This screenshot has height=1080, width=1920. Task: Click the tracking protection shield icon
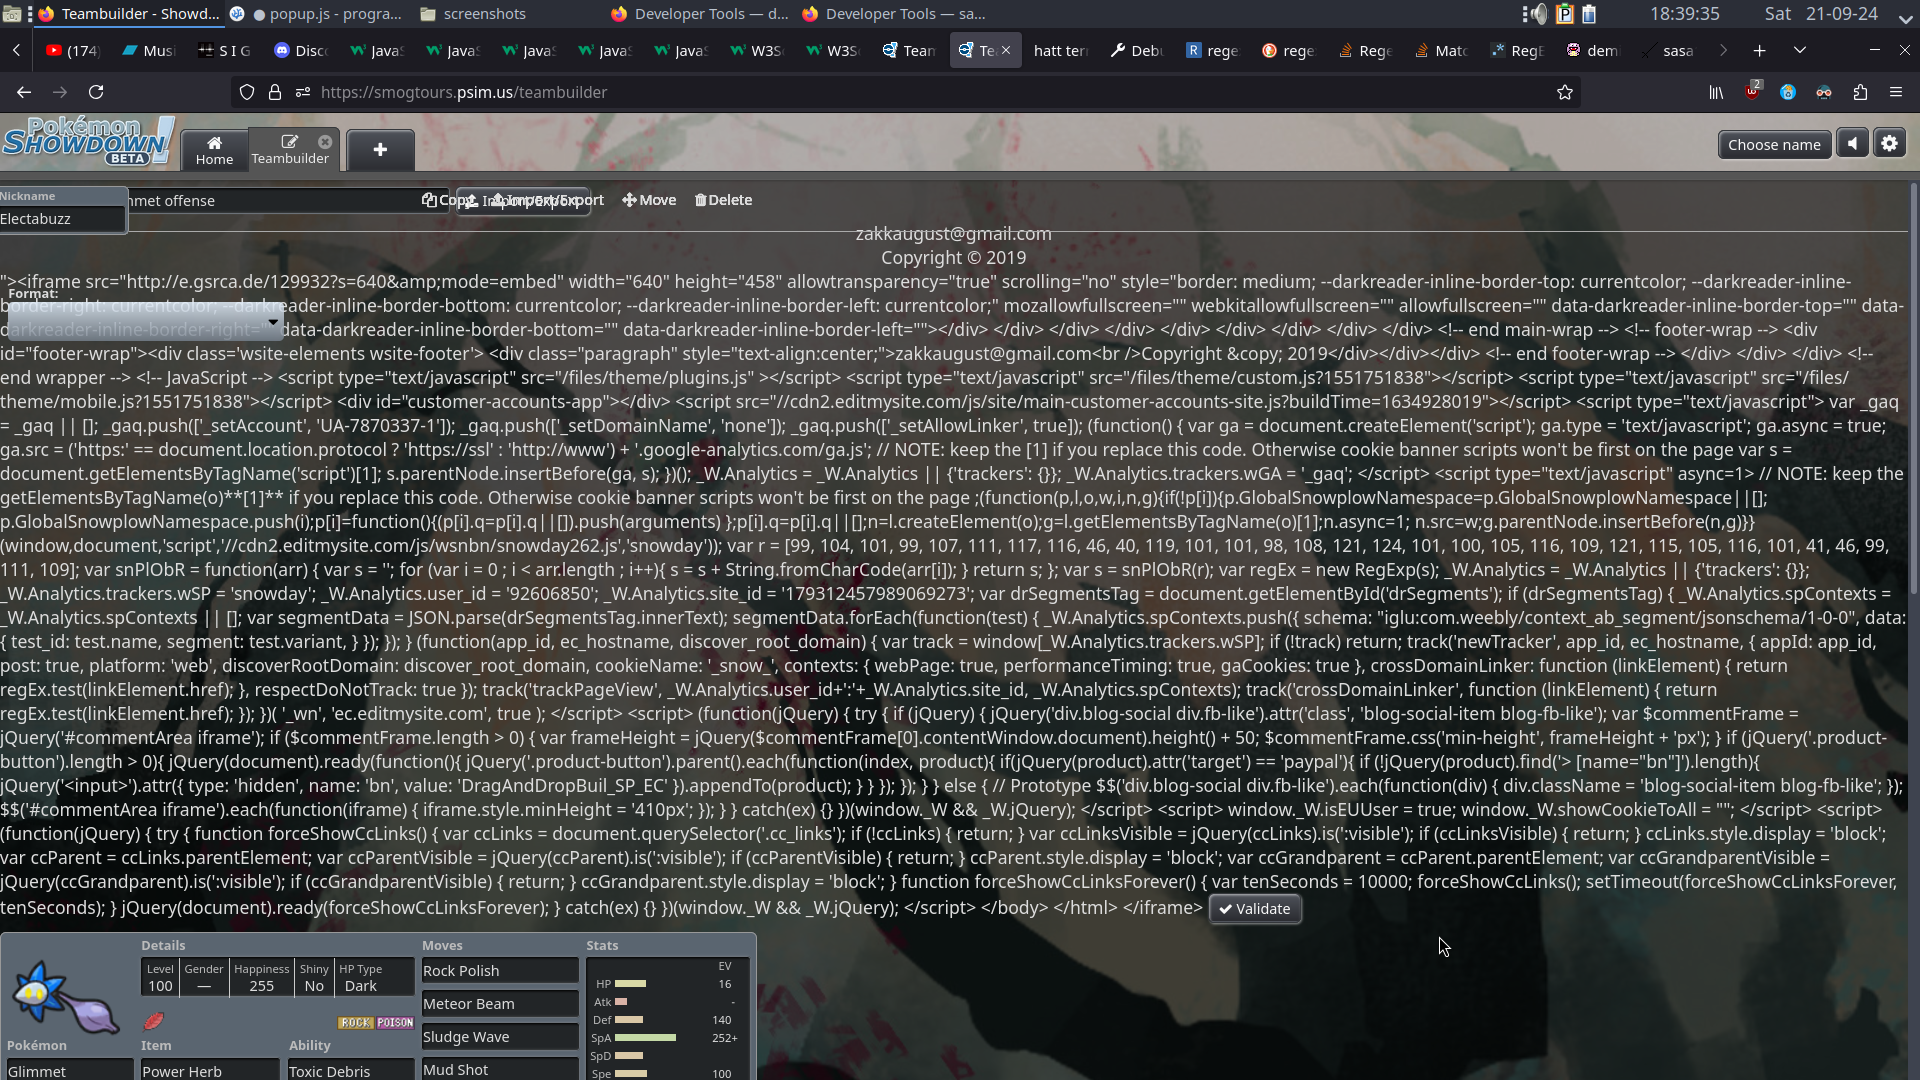(247, 92)
